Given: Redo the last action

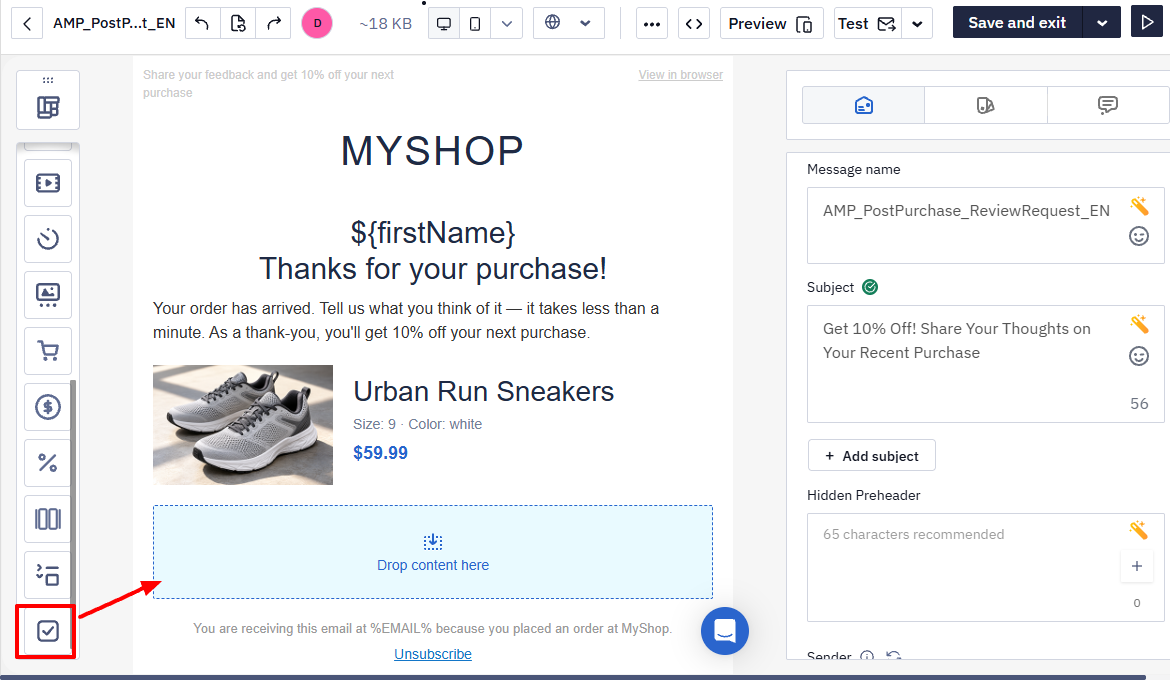Looking at the screenshot, I should point(273,23).
